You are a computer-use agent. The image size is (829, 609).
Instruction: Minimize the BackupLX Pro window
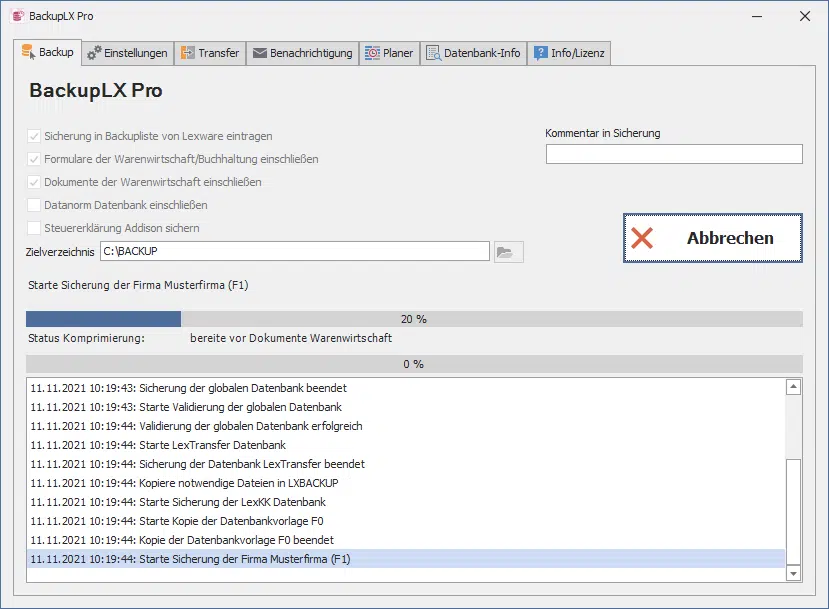[757, 16]
